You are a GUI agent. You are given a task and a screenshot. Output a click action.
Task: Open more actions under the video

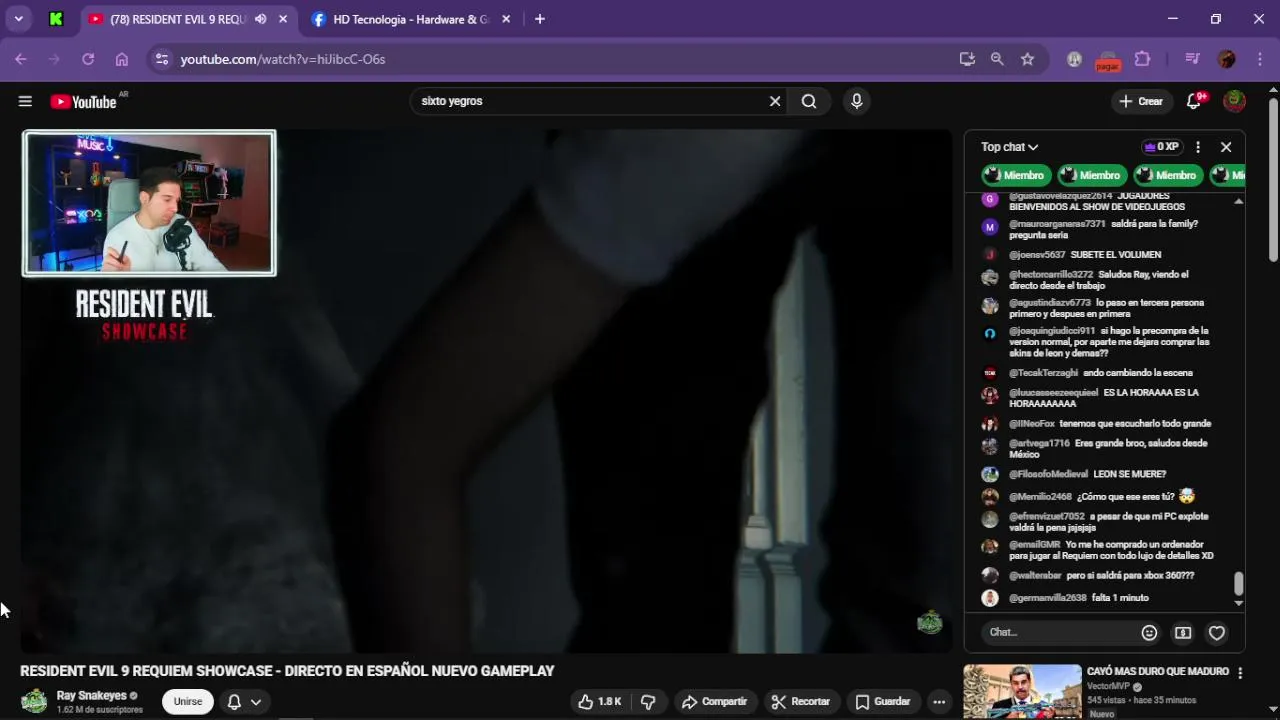click(x=939, y=702)
